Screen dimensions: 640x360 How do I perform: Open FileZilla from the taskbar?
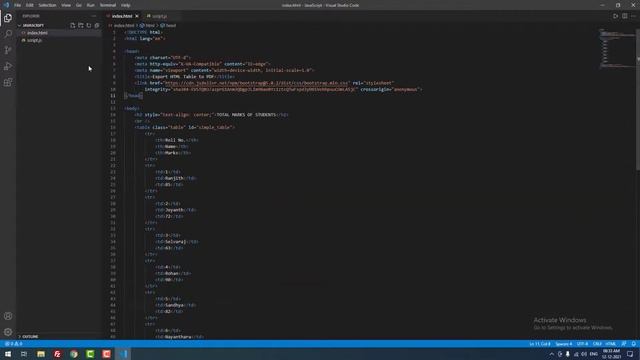coord(57,354)
